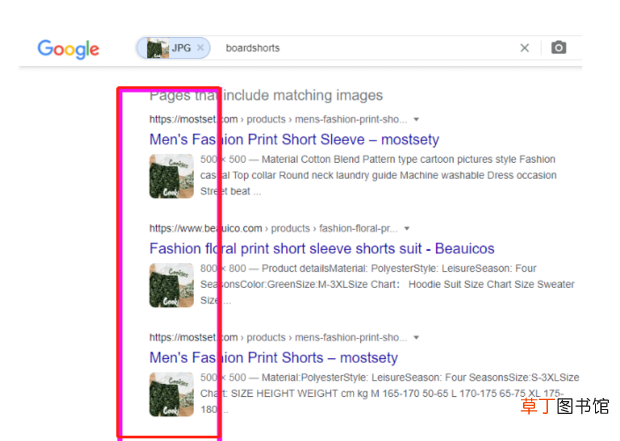Open search by image camera icon
Image resolution: width=620 pixels, height=441 pixels.
point(558,48)
